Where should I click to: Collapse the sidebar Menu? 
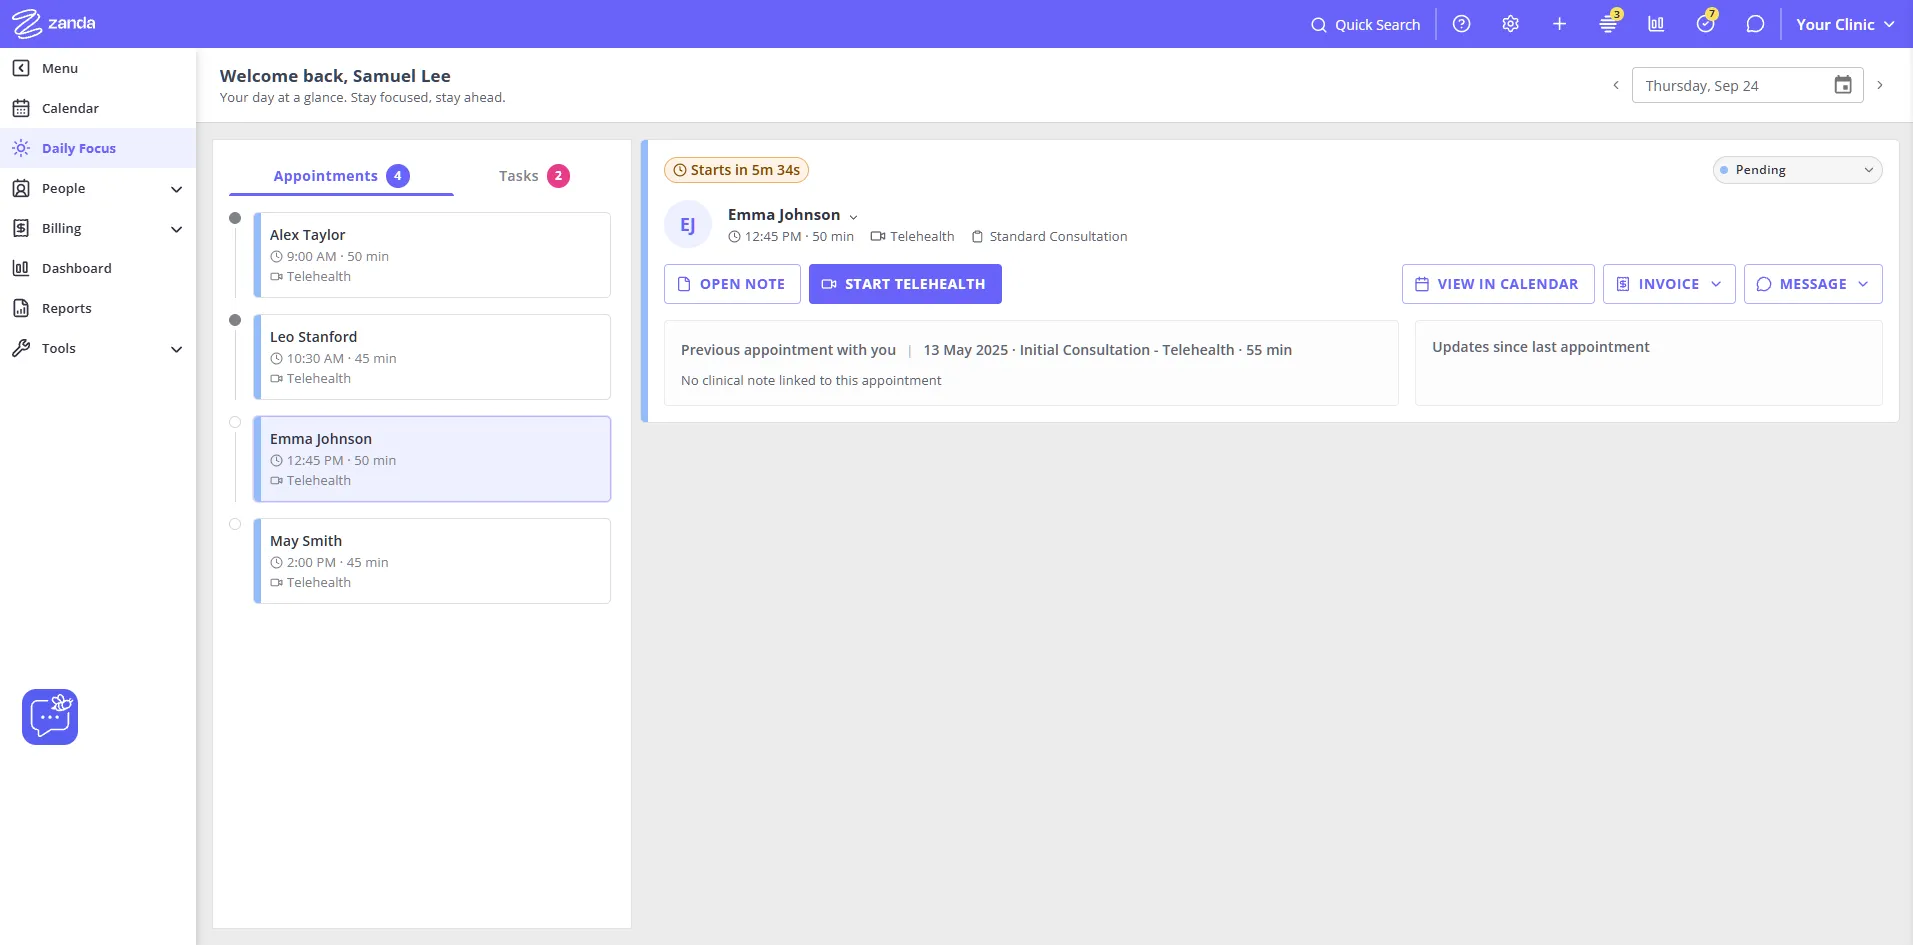coord(98,68)
